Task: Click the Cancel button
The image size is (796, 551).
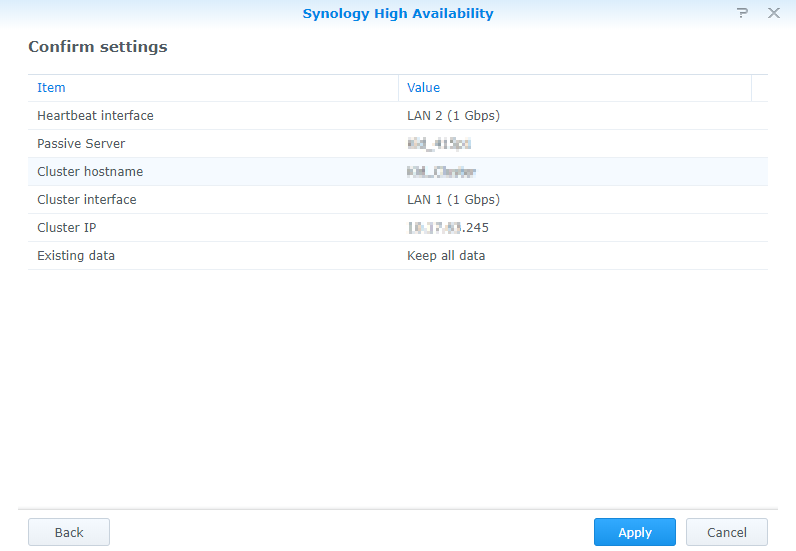Action: pos(726,532)
